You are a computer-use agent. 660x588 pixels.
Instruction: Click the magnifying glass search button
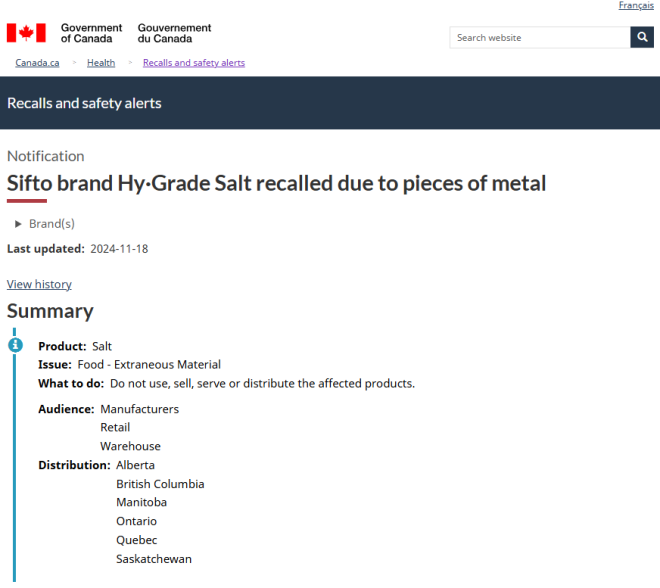click(642, 37)
